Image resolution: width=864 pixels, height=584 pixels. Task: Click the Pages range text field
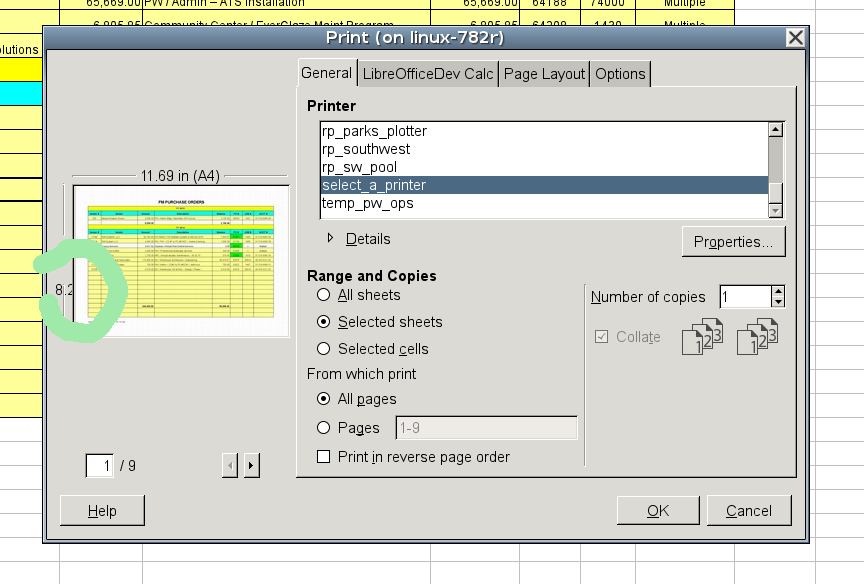[x=487, y=428]
